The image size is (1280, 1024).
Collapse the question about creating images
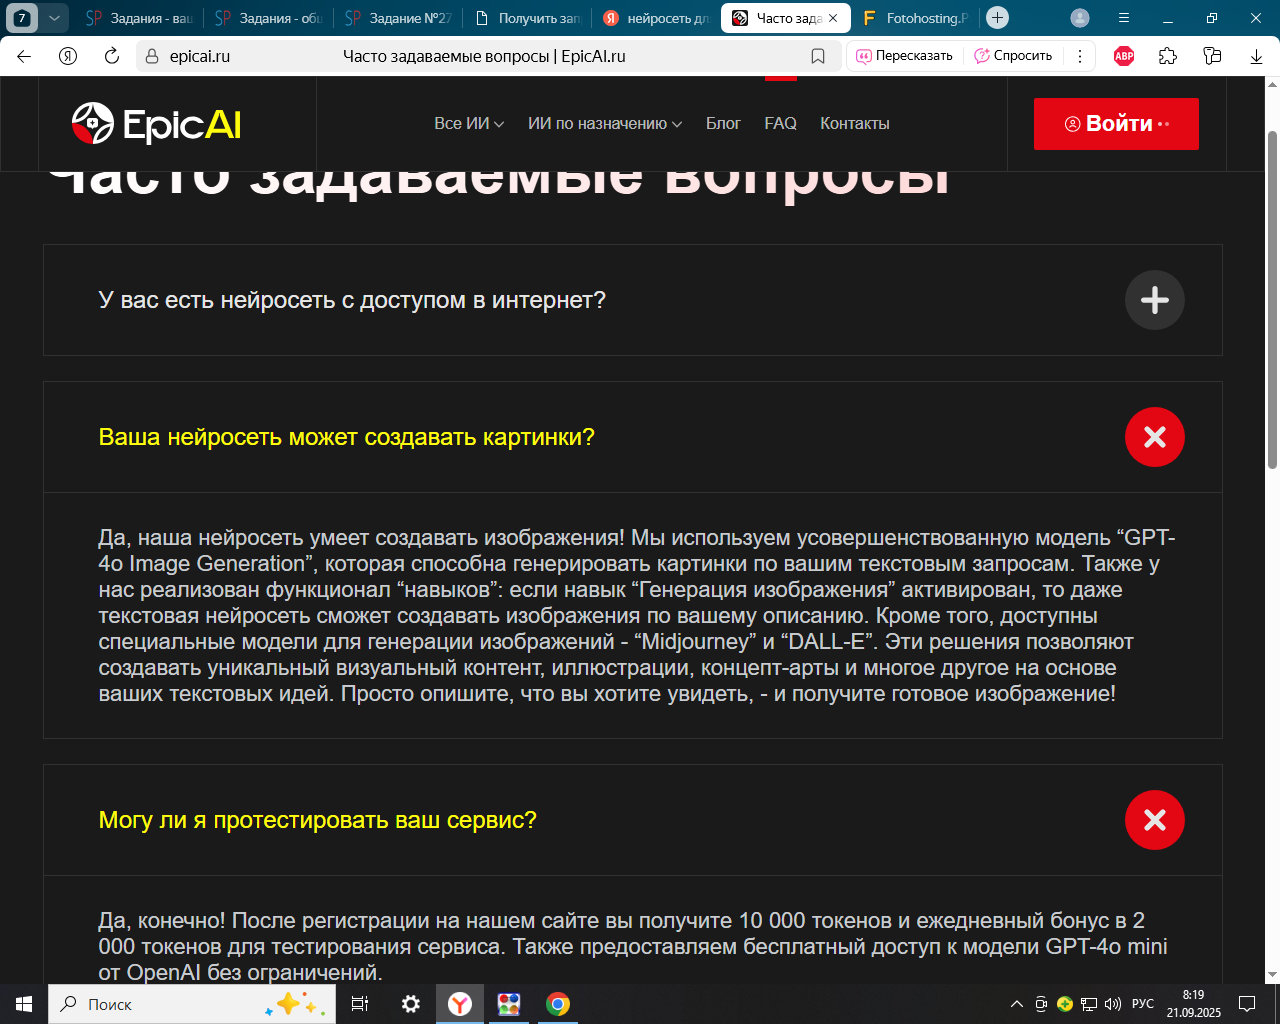1155,437
